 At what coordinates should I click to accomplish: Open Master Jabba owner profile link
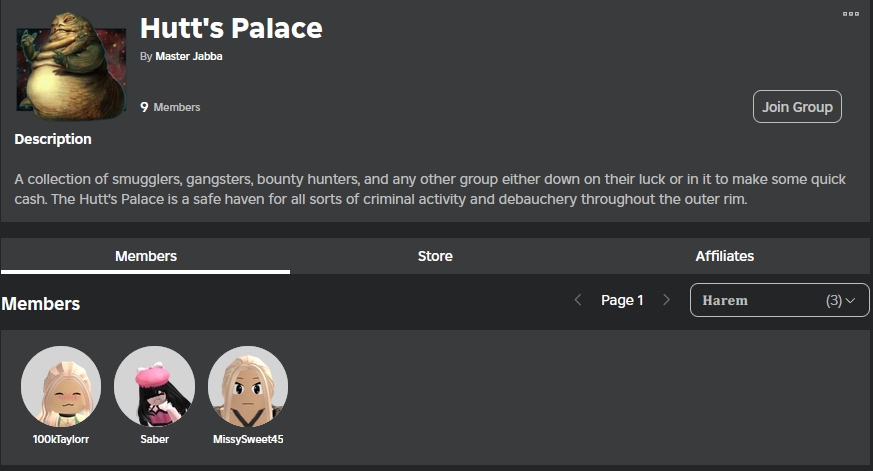pos(189,56)
